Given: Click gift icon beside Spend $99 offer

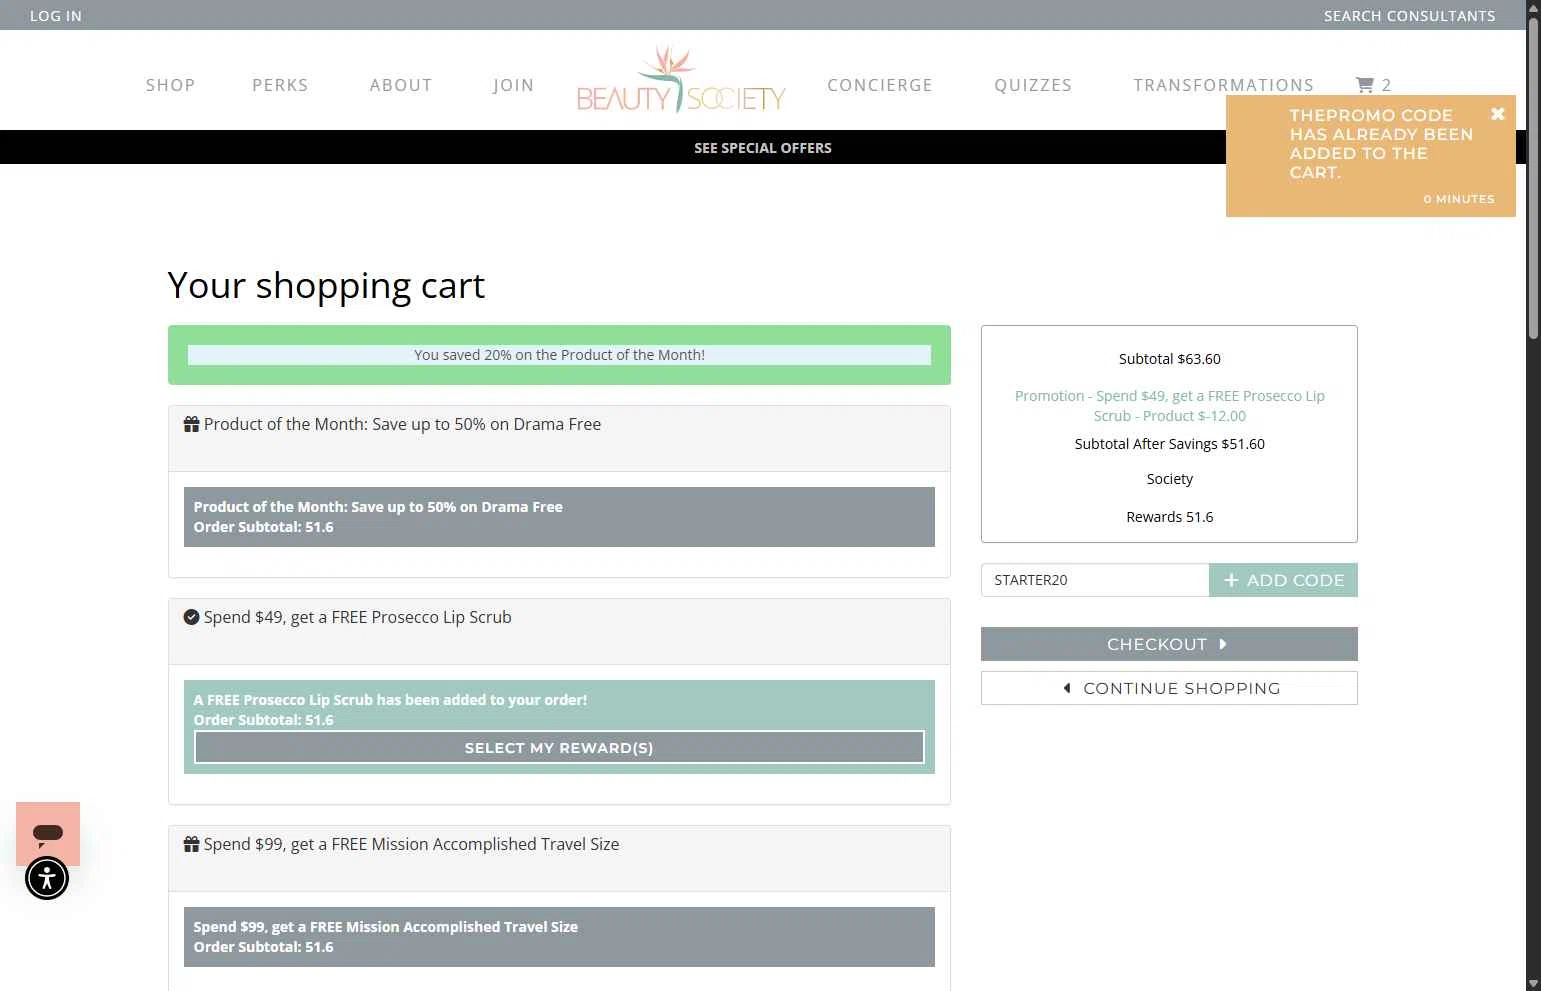Looking at the screenshot, I should click(191, 844).
